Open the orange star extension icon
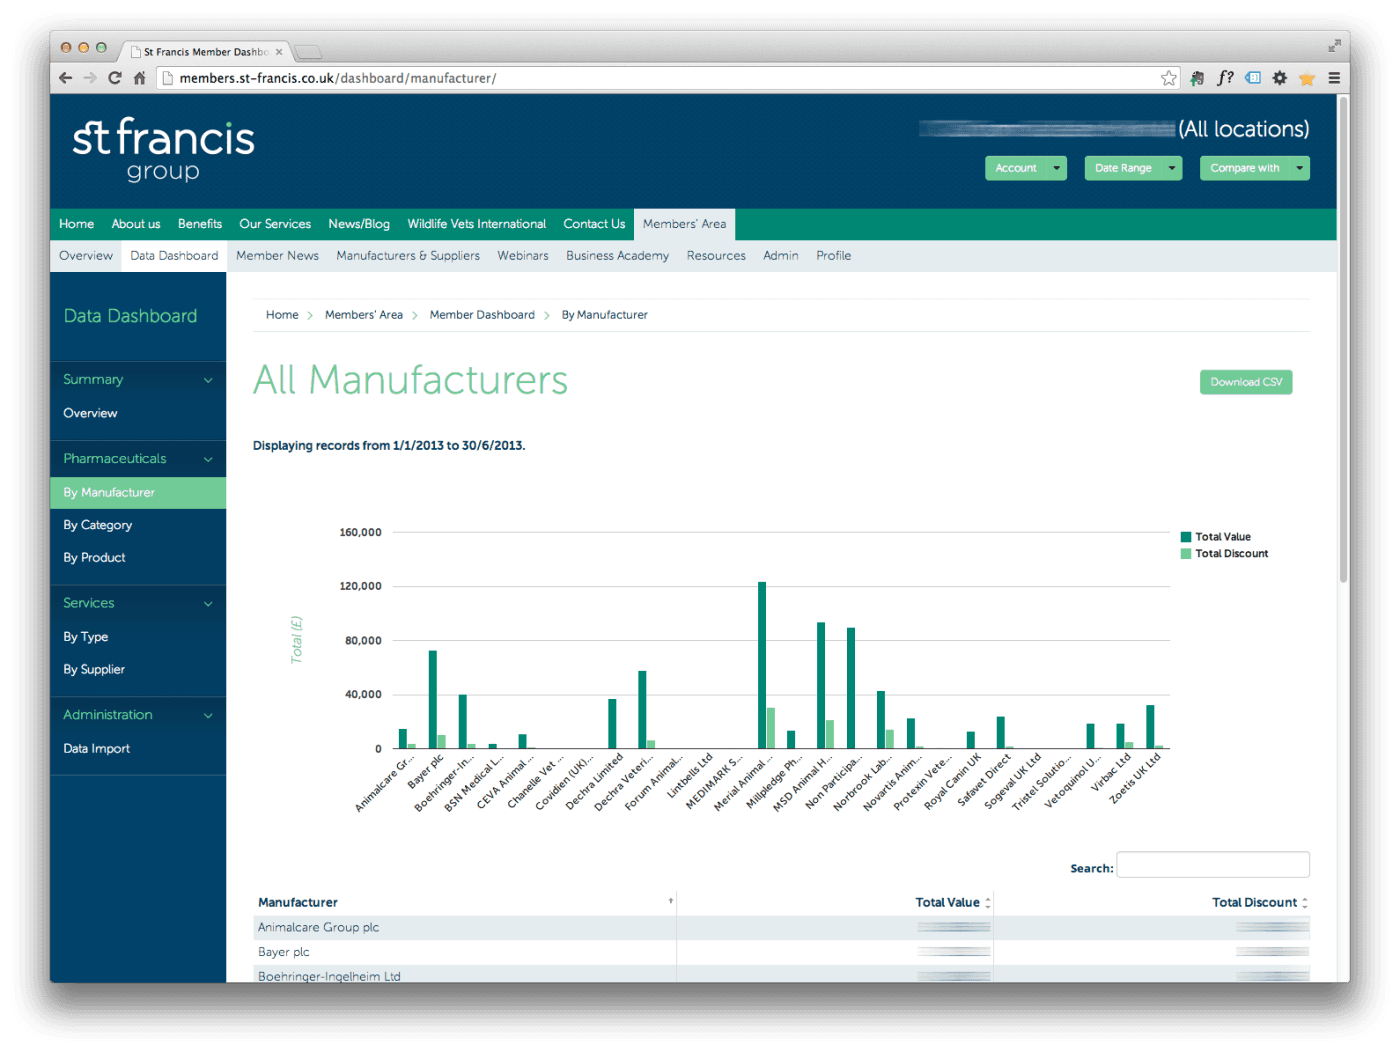Viewport: 1400px width, 1052px height. click(x=1307, y=78)
